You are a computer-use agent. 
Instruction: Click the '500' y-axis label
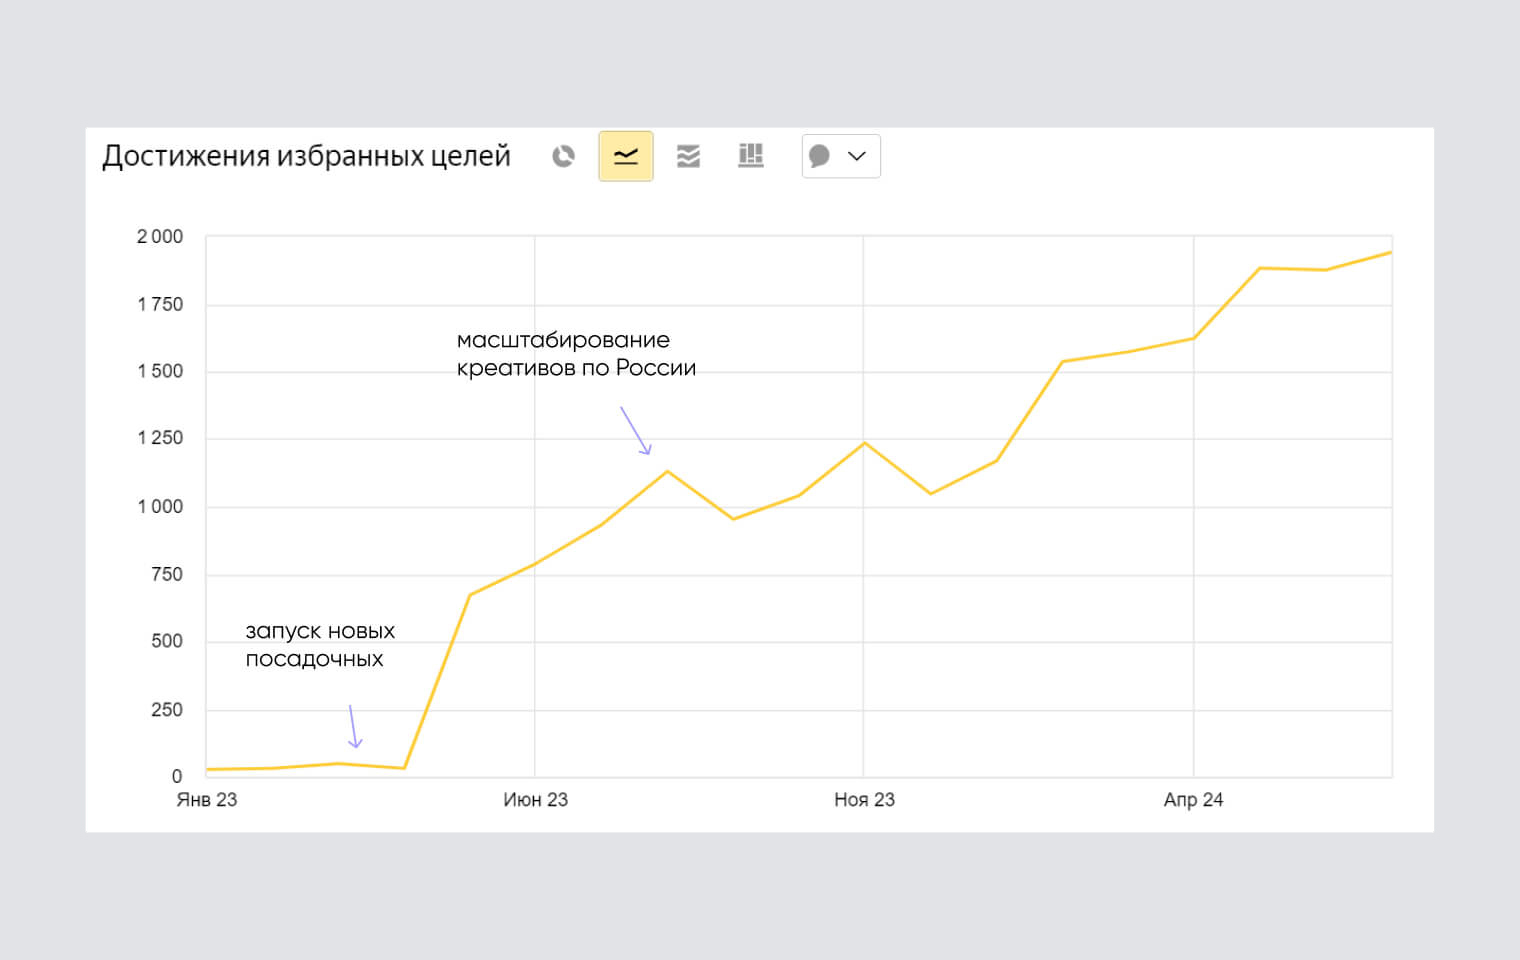167,641
